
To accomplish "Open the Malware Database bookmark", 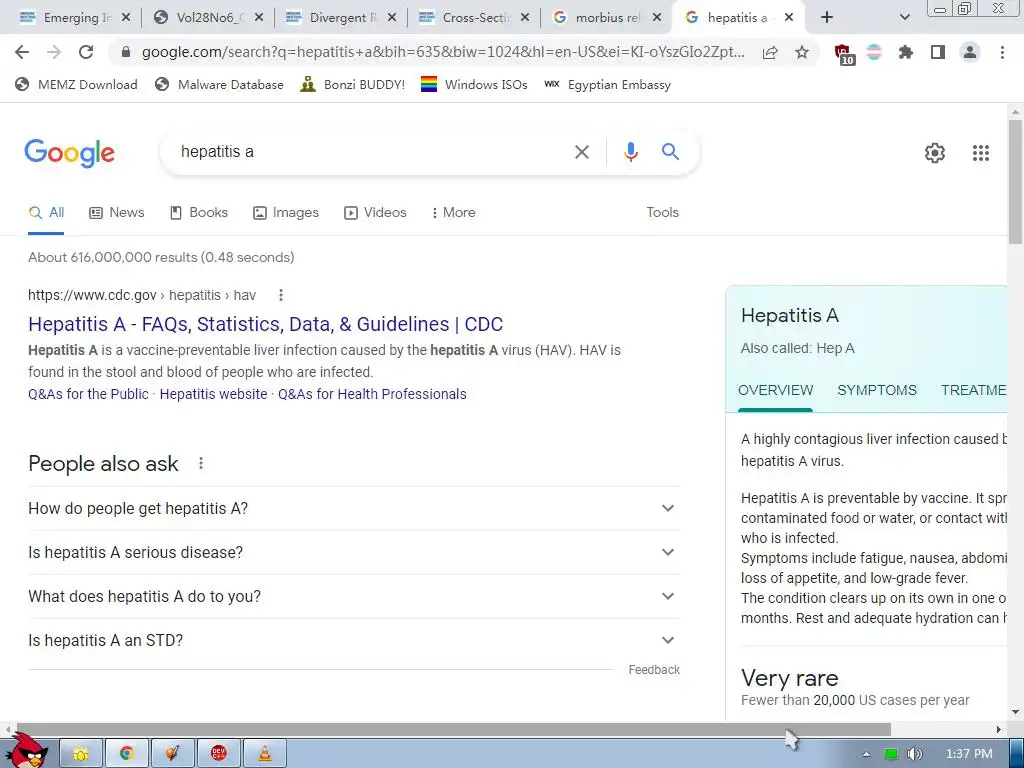I will pos(219,84).
